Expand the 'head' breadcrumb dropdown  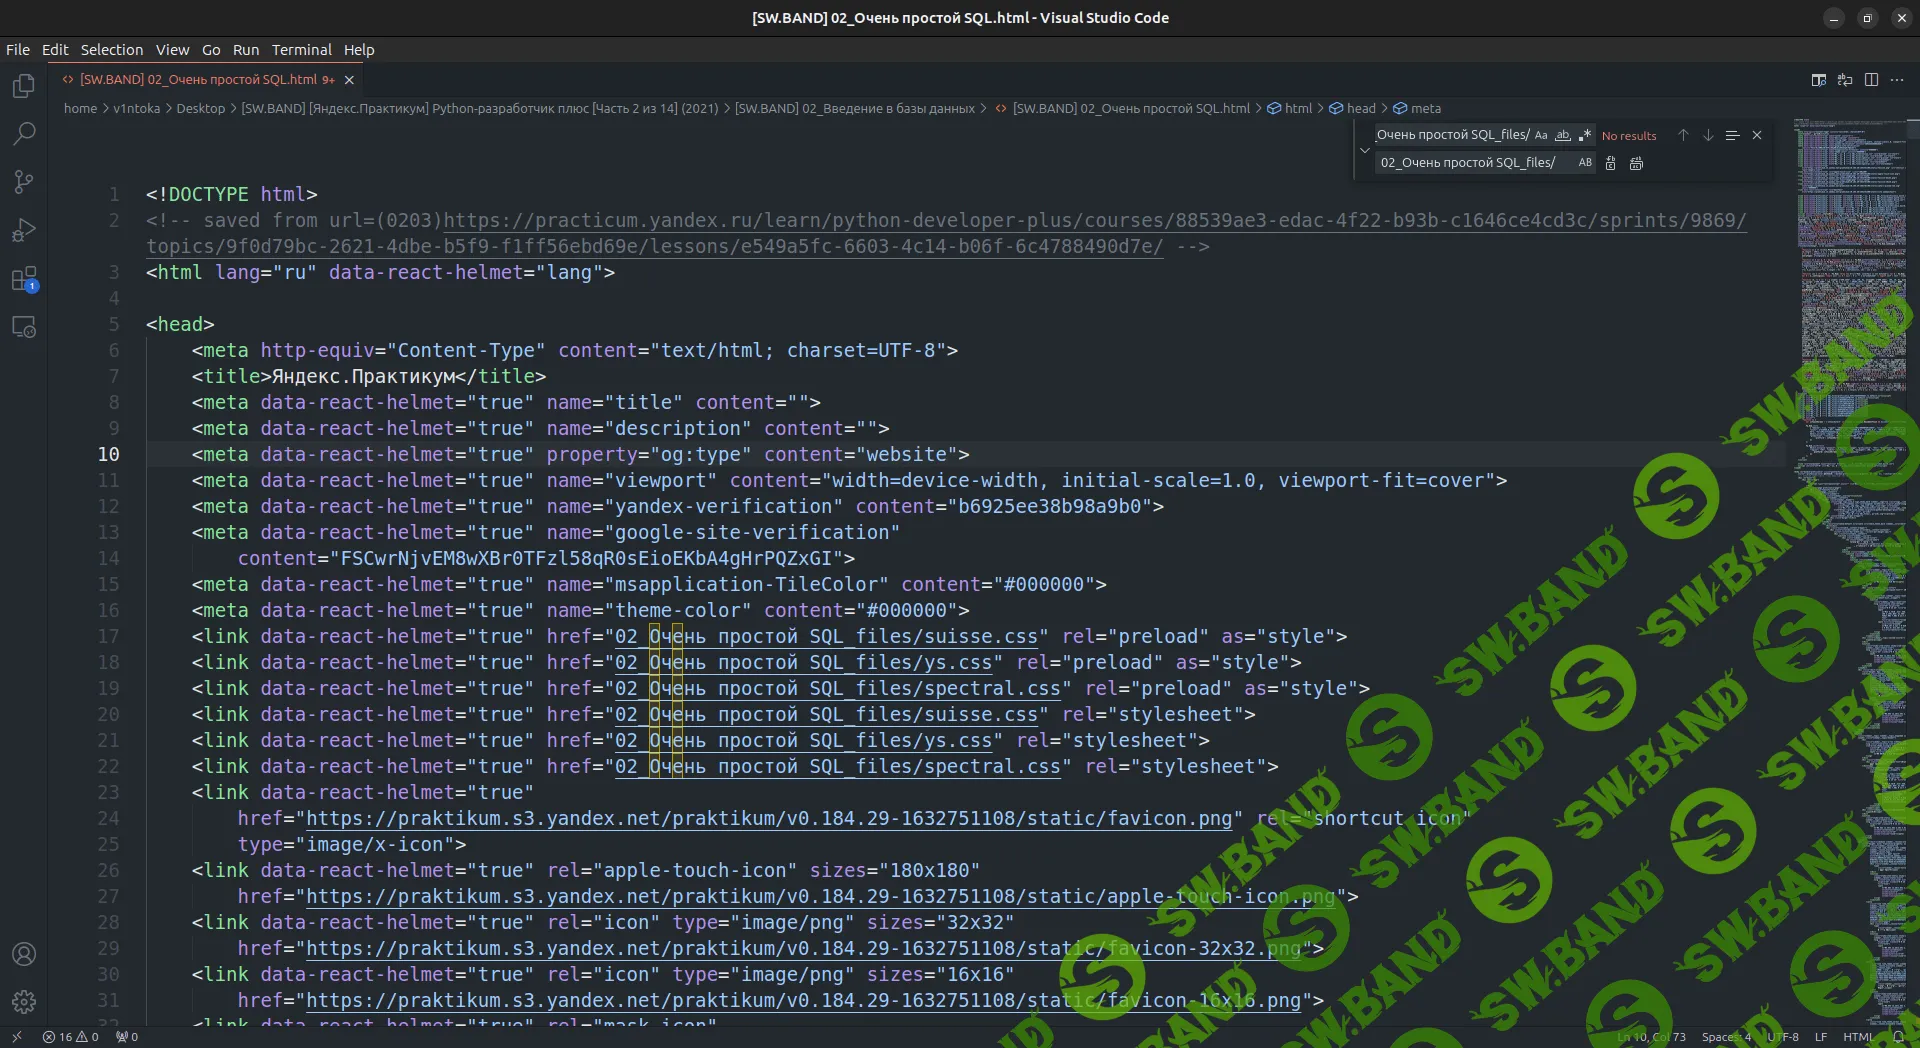[x=1360, y=108]
